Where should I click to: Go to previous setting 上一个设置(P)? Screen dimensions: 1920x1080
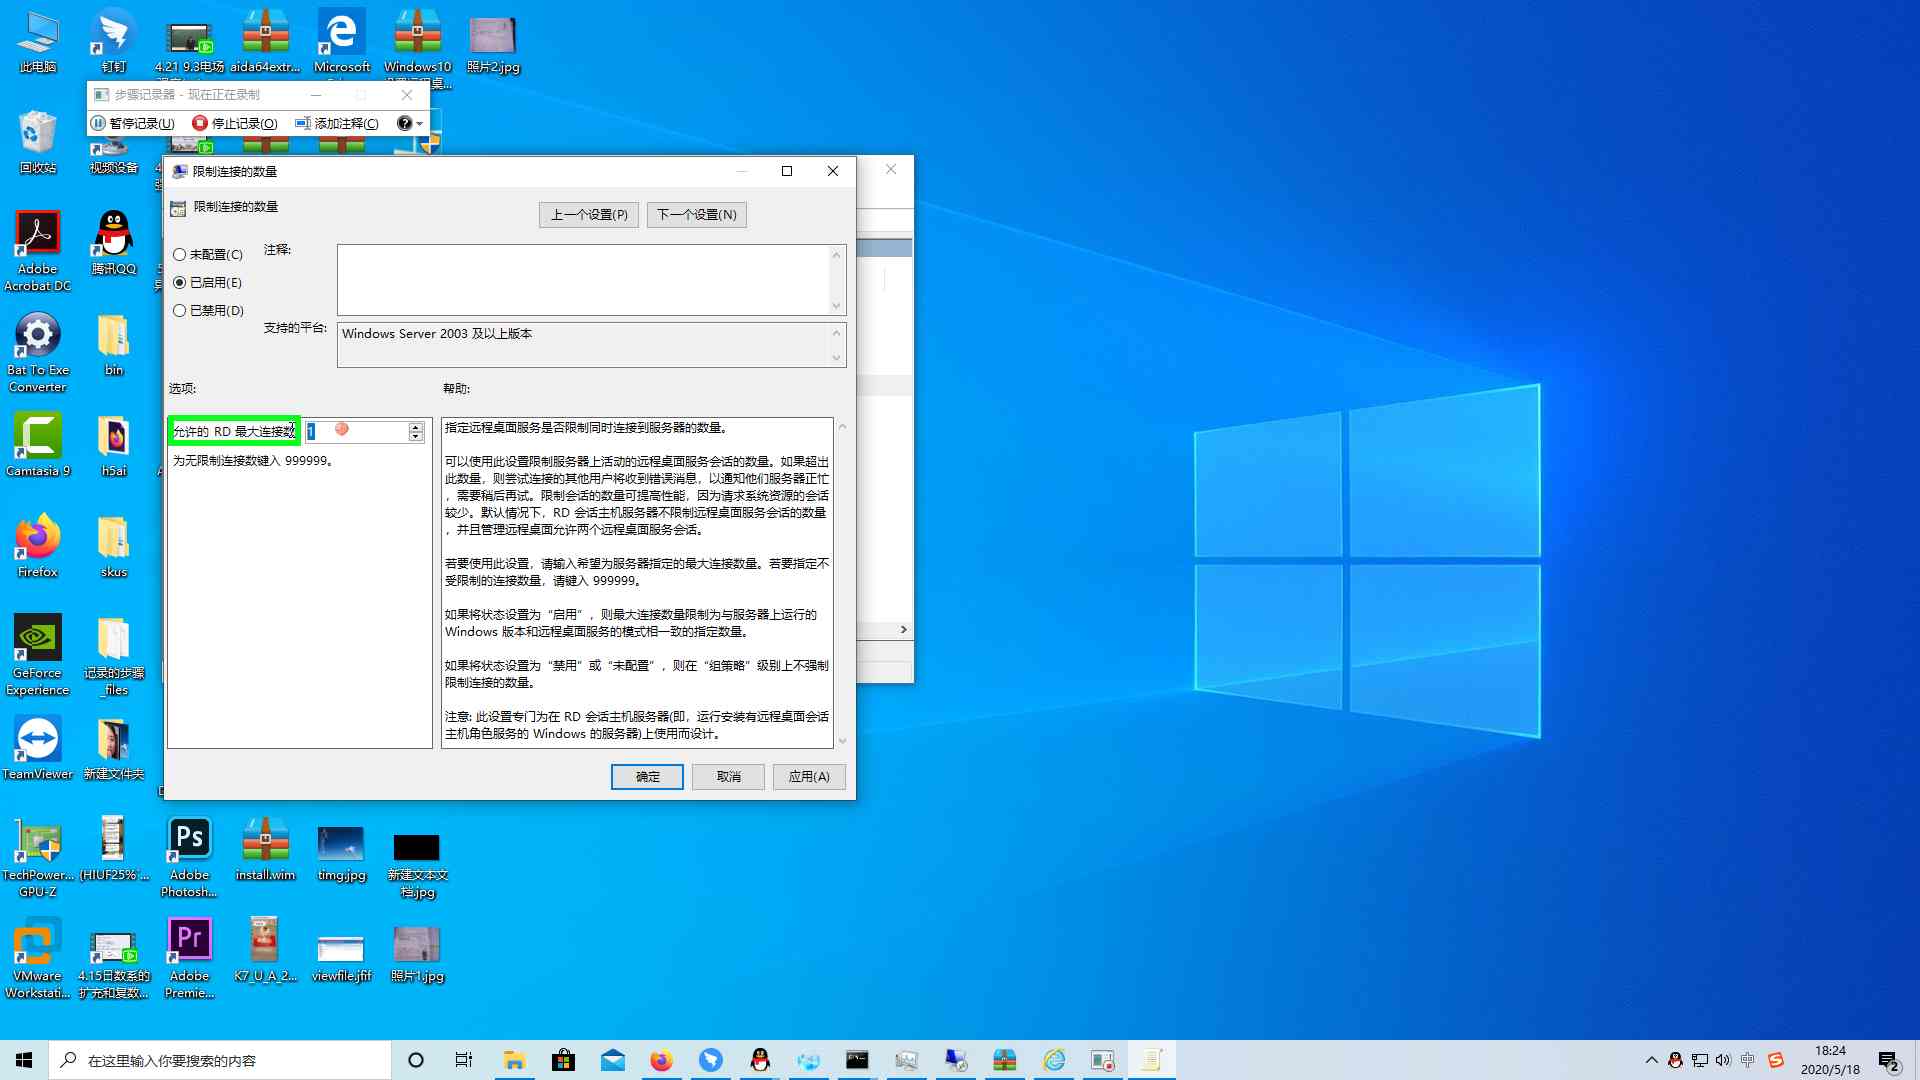pyautogui.click(x=589, y=215)
